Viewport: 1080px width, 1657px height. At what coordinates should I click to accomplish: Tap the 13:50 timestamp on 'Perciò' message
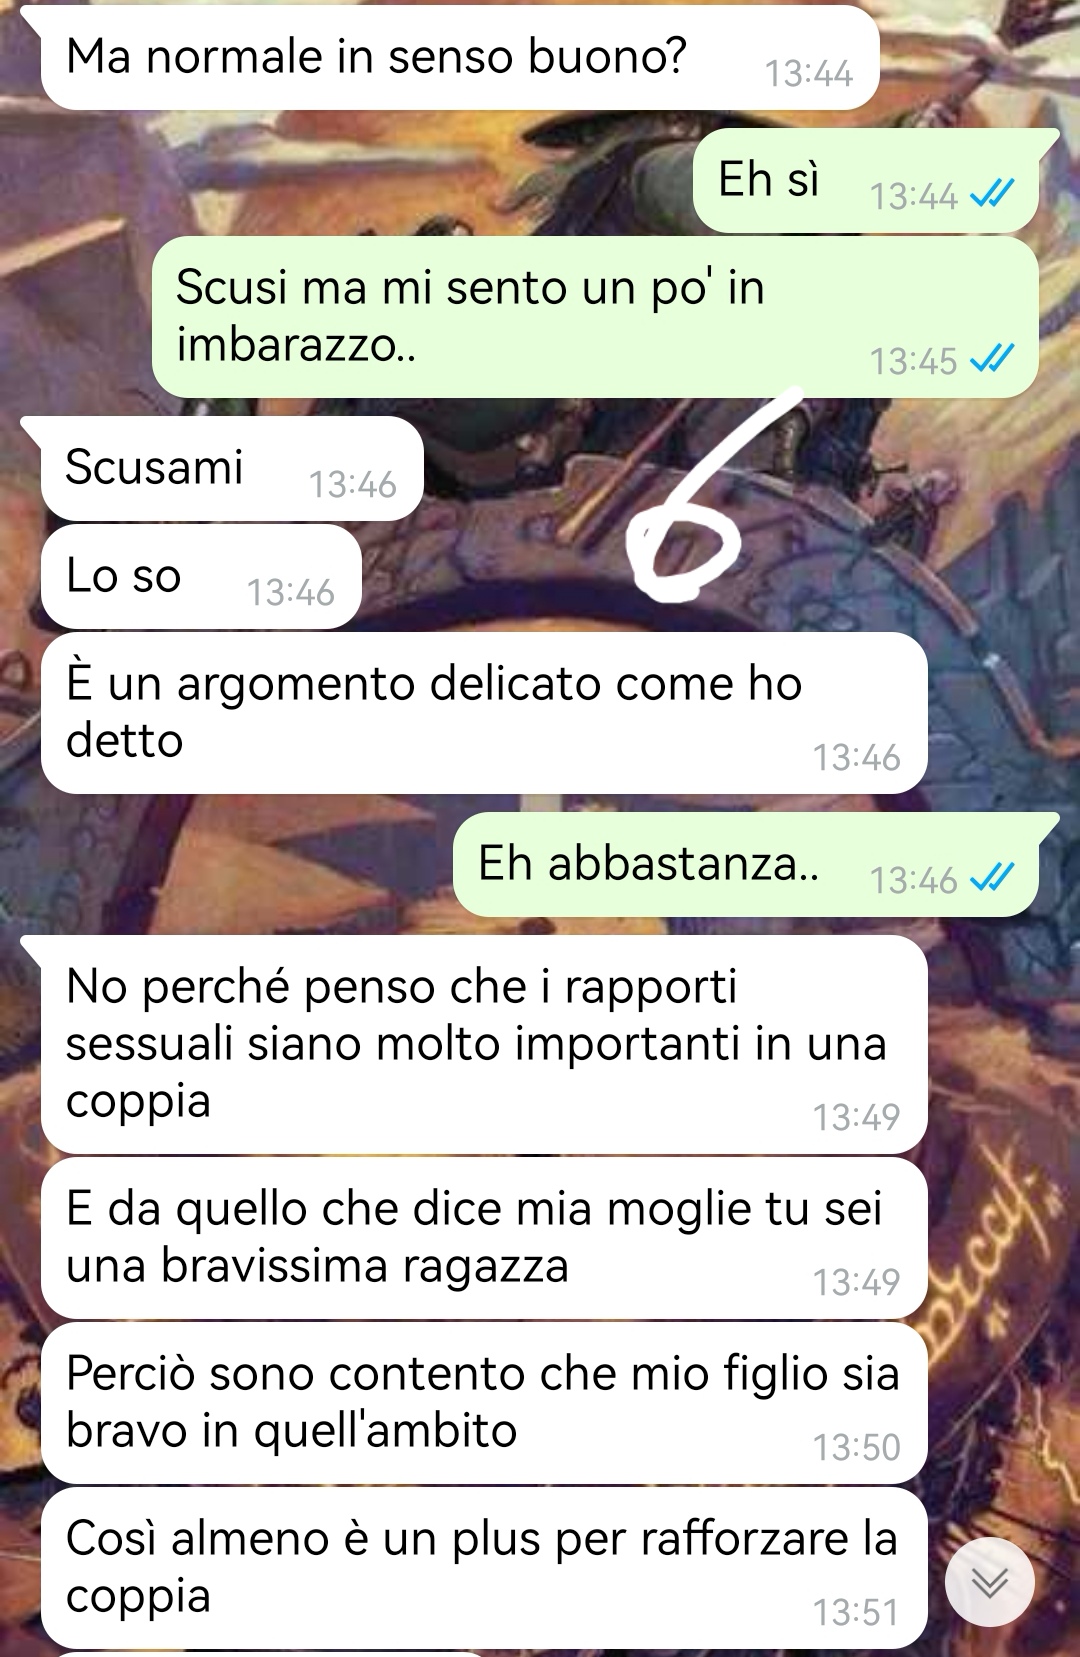point(856,1447)
